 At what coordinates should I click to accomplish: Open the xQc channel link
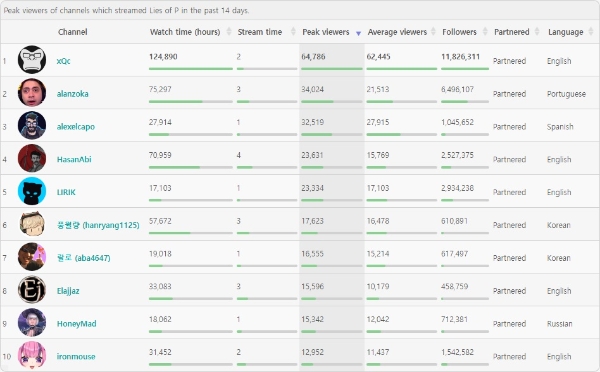click(x=64, y=61)
